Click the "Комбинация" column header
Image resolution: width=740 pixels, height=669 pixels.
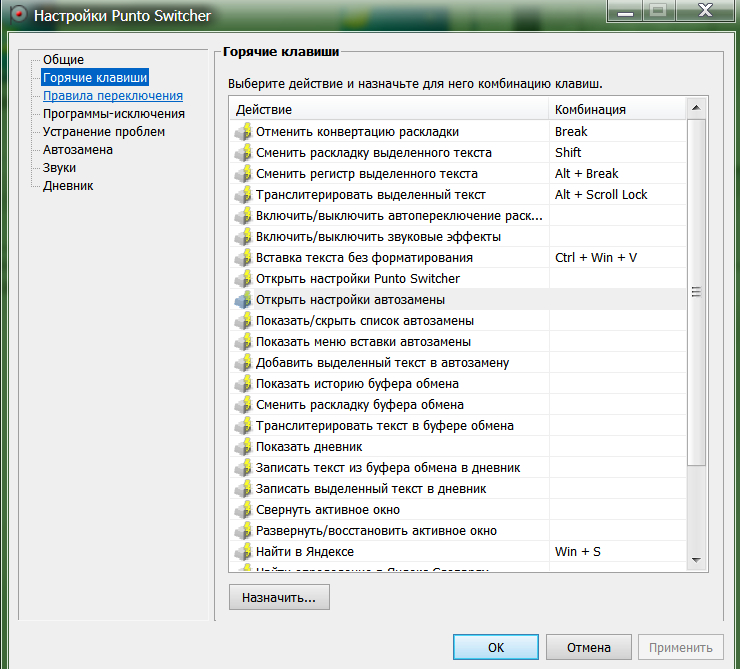617,109
